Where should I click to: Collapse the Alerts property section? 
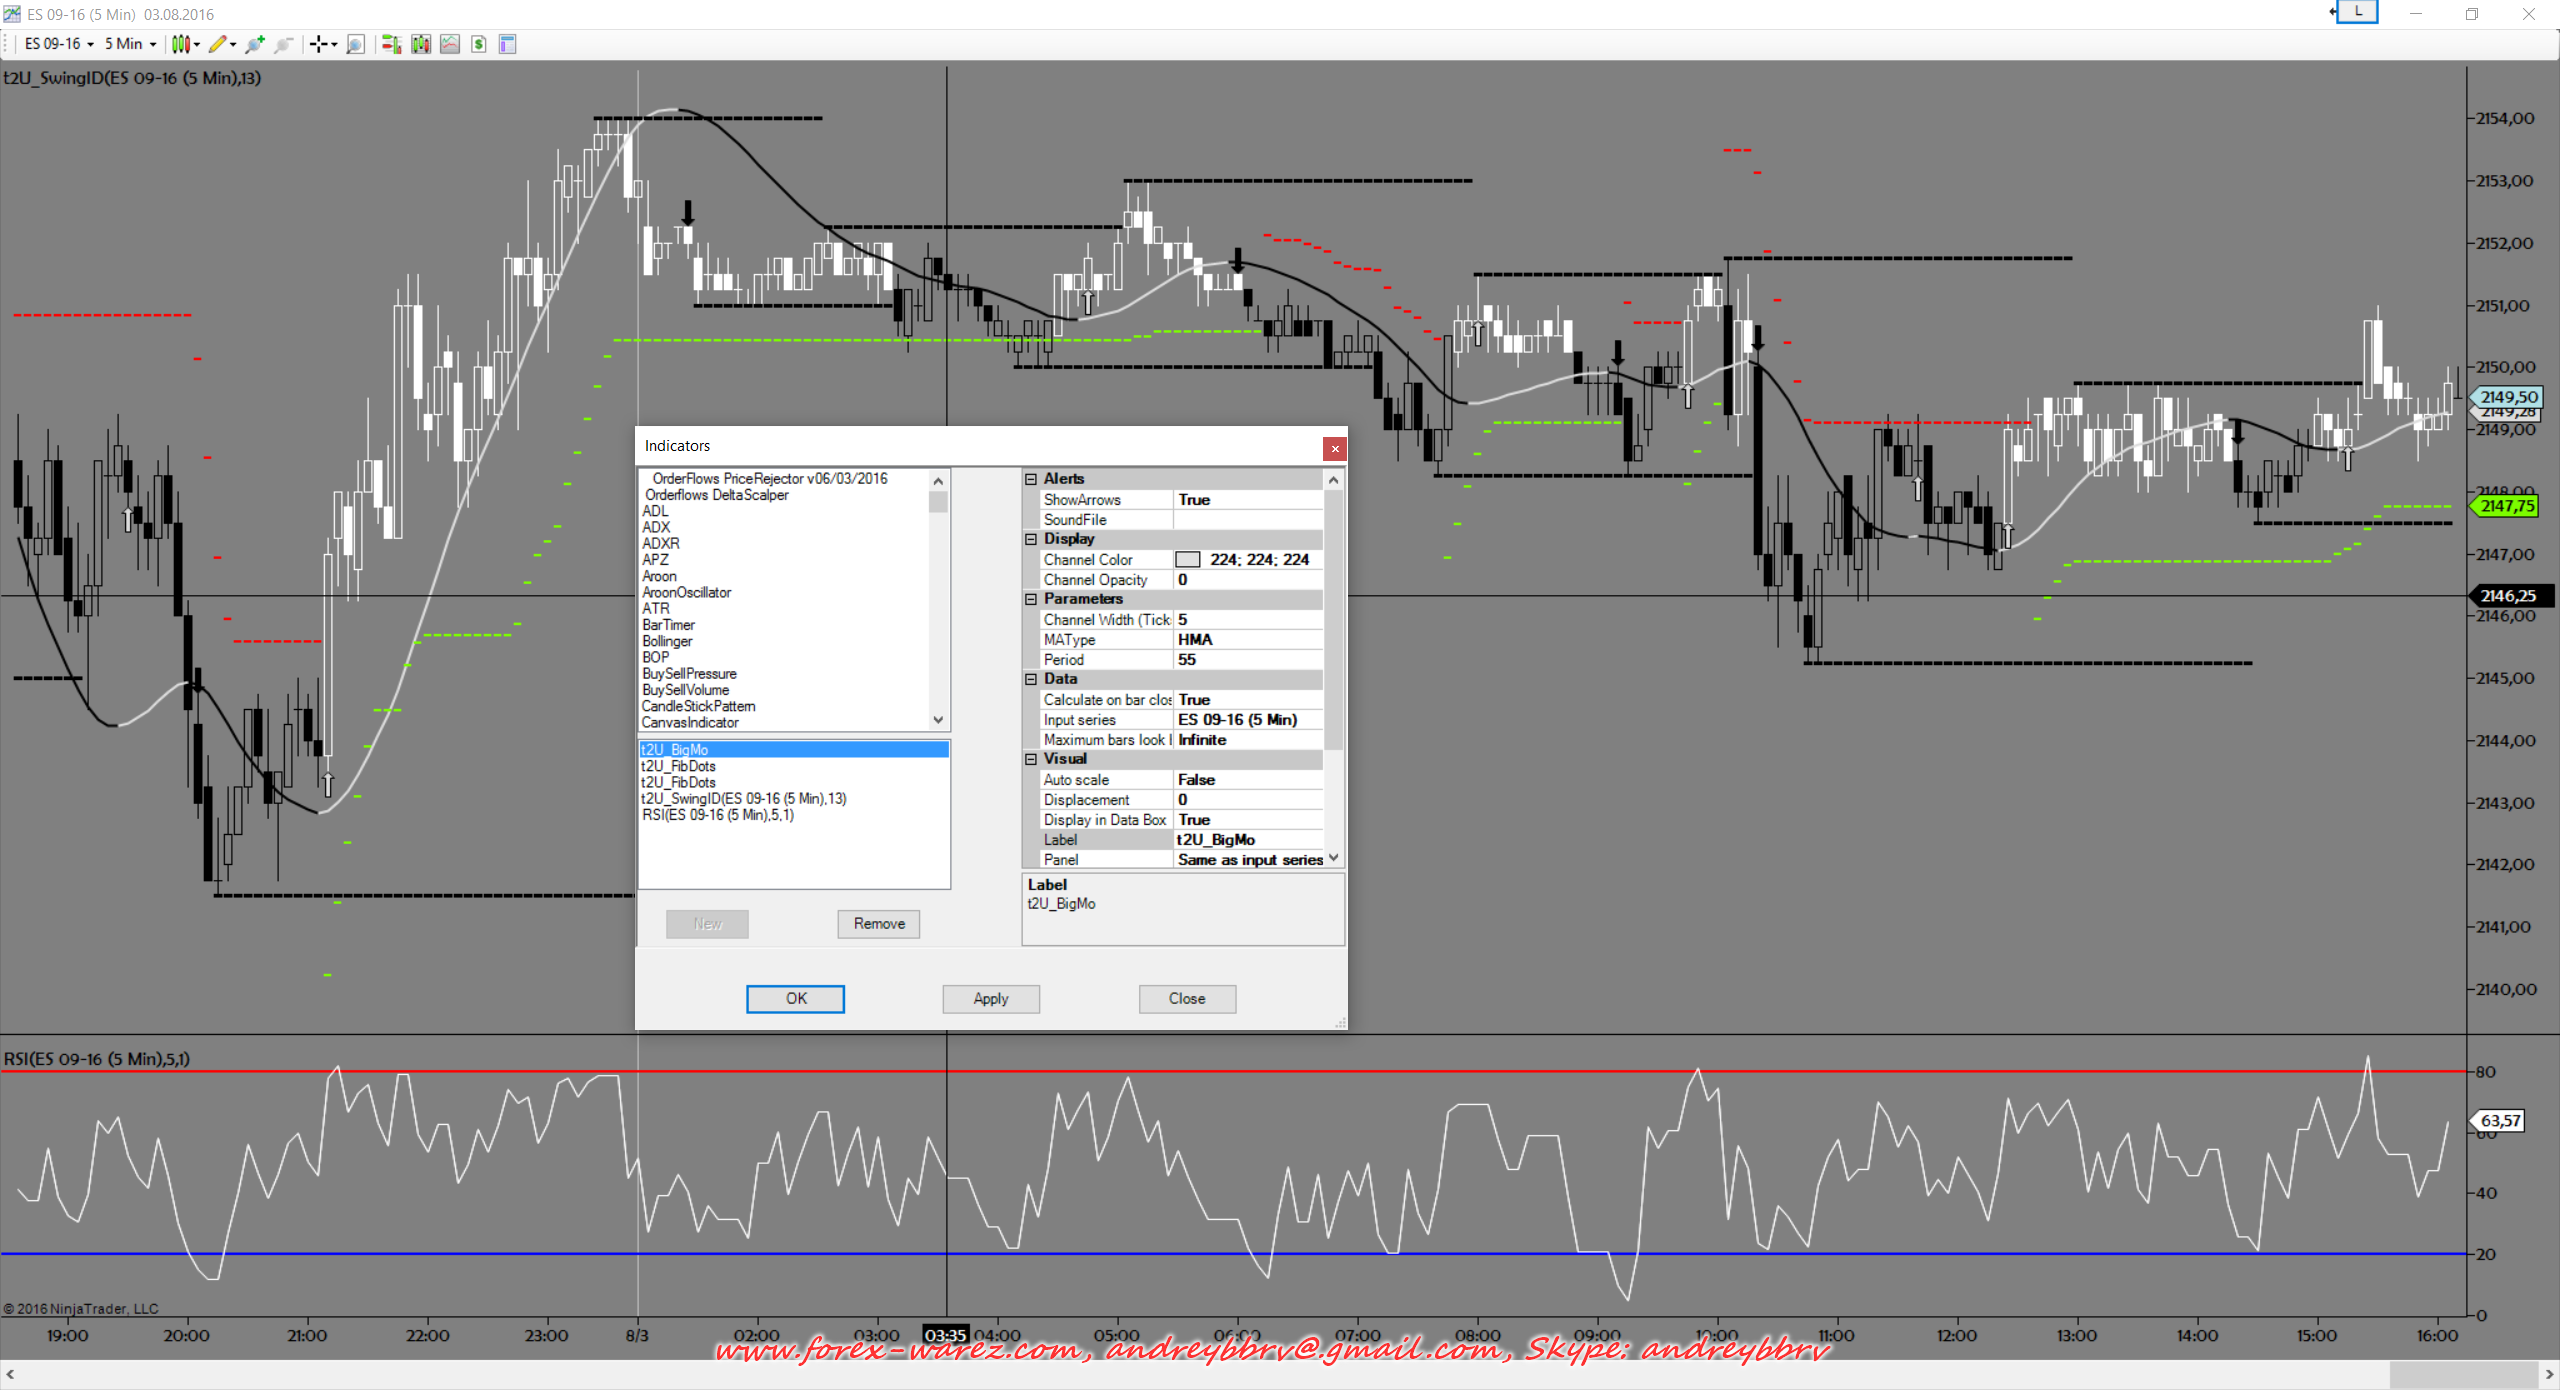pyautogui.click(x=1031, y=479)
